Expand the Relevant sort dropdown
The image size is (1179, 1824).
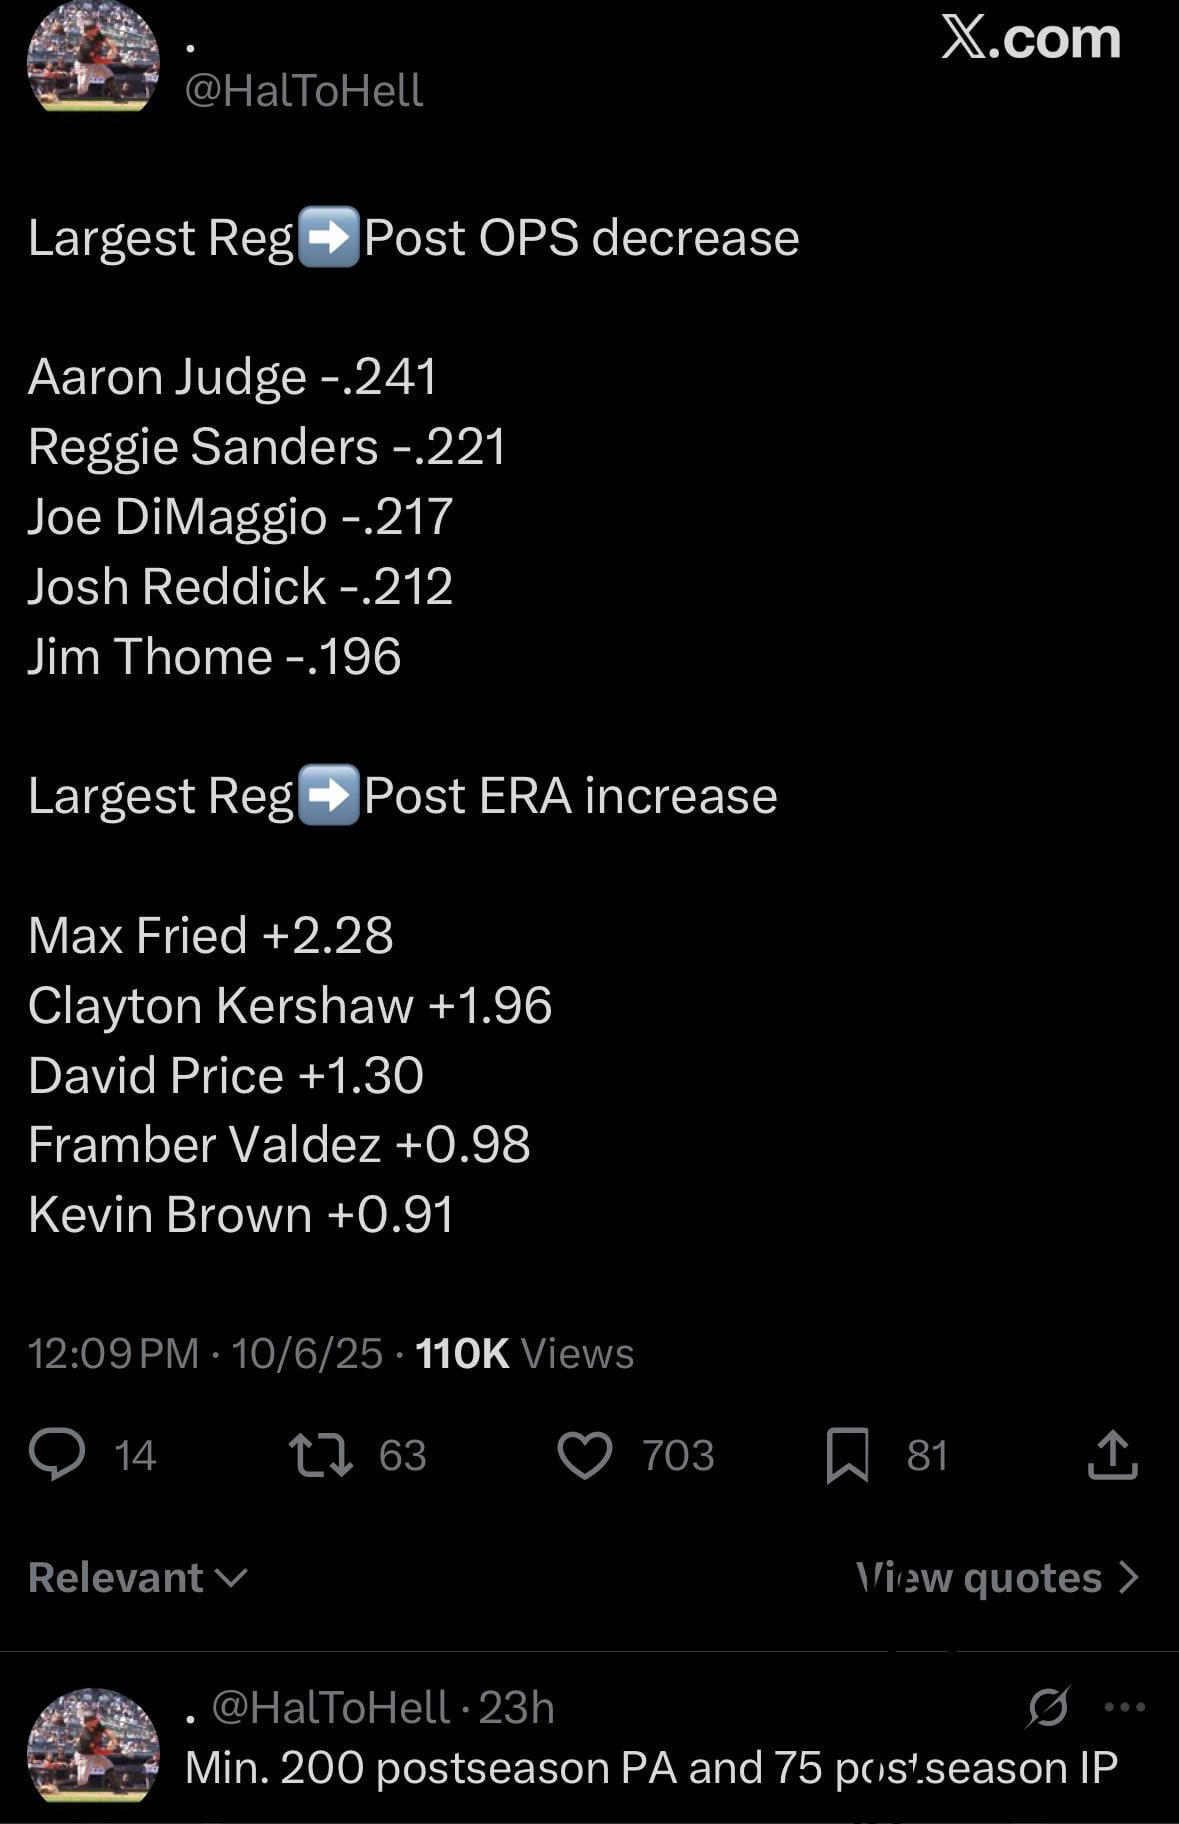pyautogui.click(x=137, y=1577)
